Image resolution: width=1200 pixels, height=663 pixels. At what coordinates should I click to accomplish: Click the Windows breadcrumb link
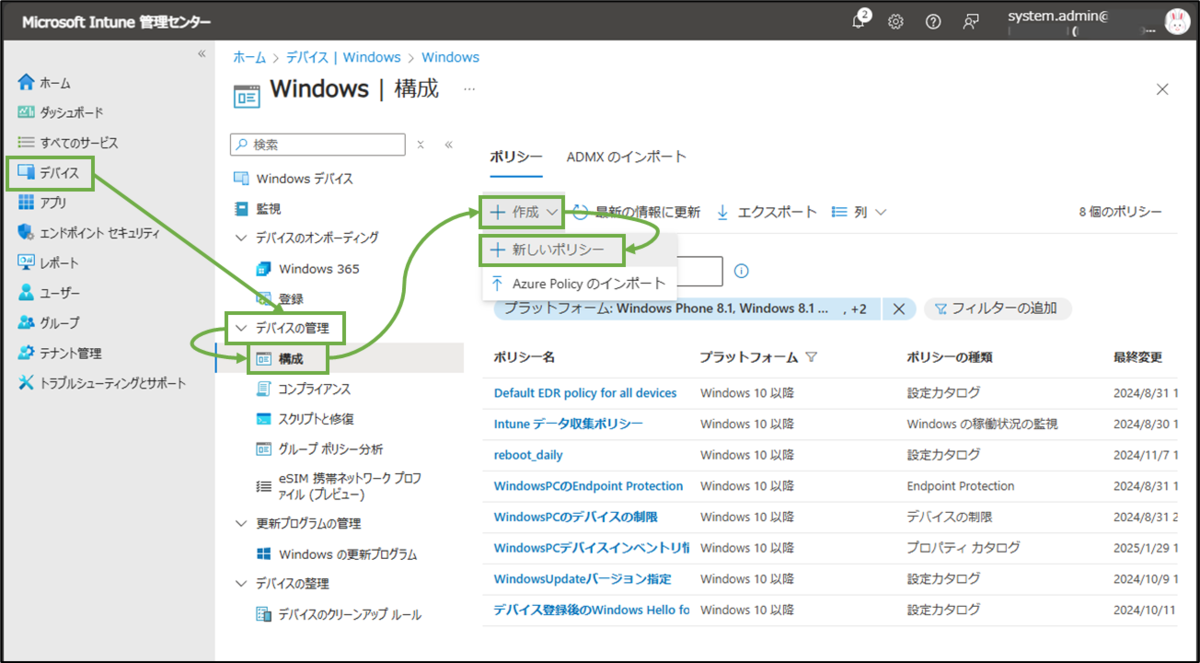pyautogui.click(x=450, y=57)
